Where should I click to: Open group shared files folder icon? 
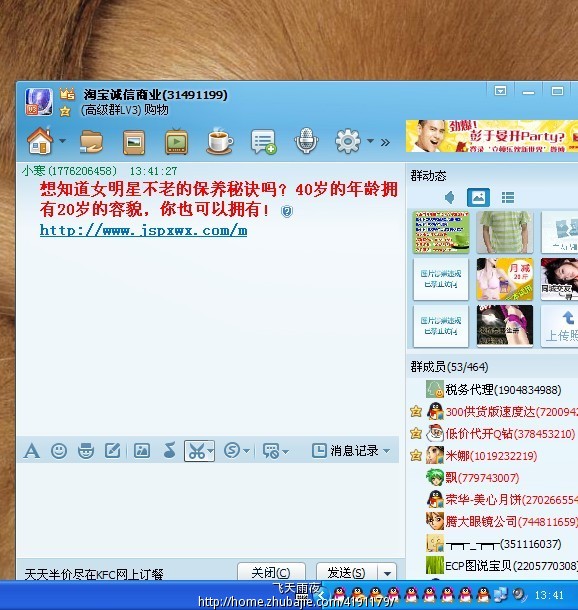pyautogui.click(x=91, y=142)
